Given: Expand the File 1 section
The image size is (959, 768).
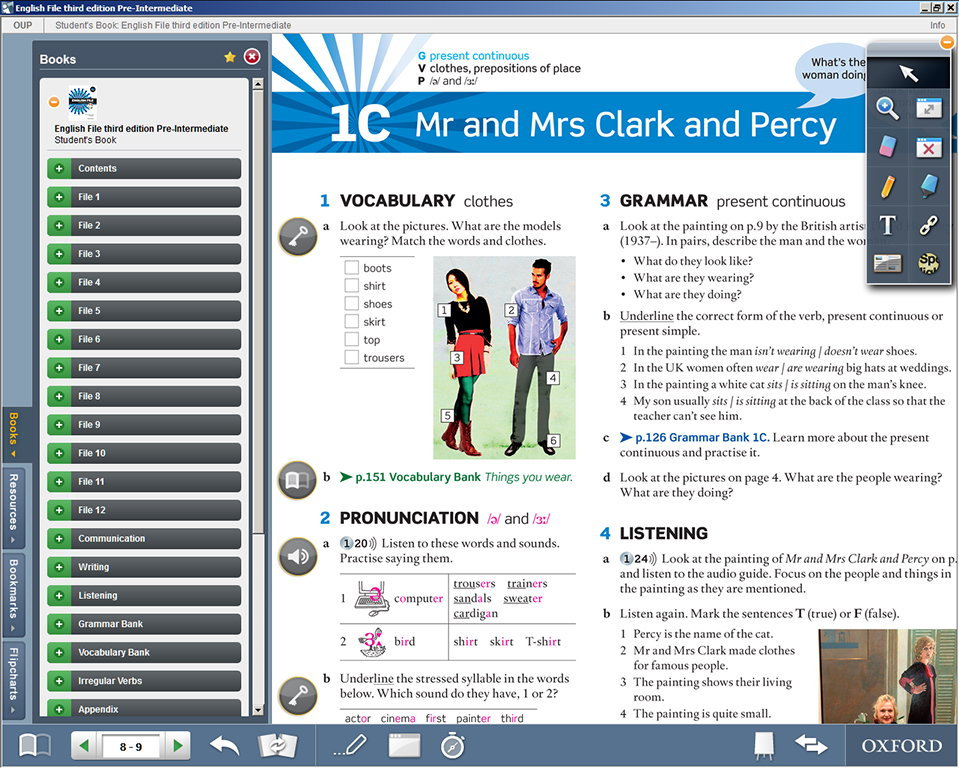Looking at the screenshot, I should pos(59,197).
